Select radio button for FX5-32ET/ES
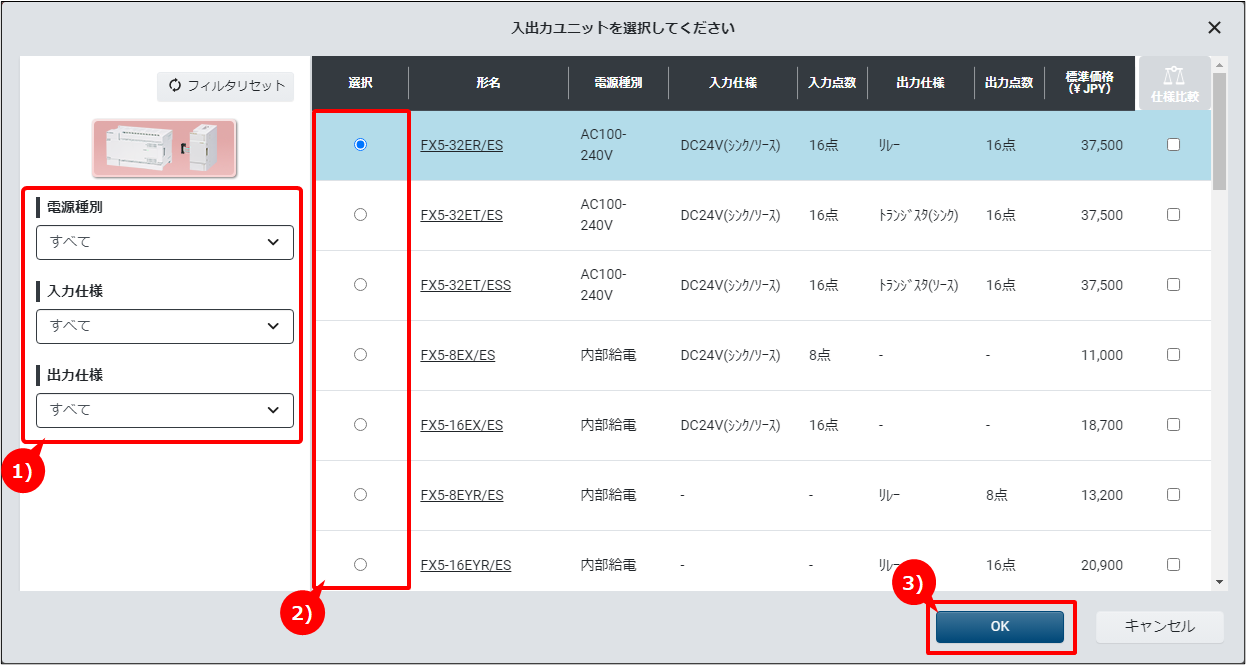The width and height of the screenshot is (1246, 665). 360,215
